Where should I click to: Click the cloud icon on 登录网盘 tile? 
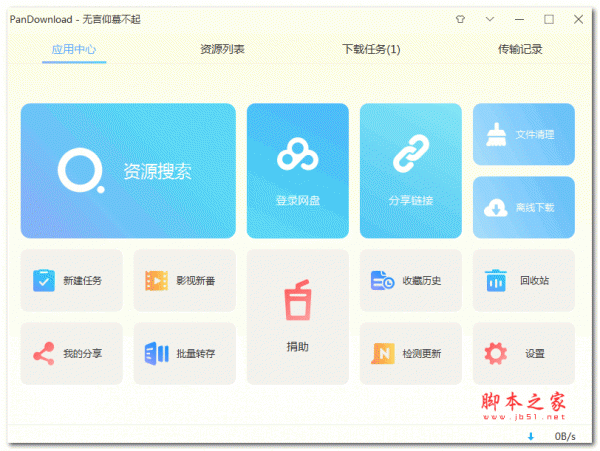[297, 154]
